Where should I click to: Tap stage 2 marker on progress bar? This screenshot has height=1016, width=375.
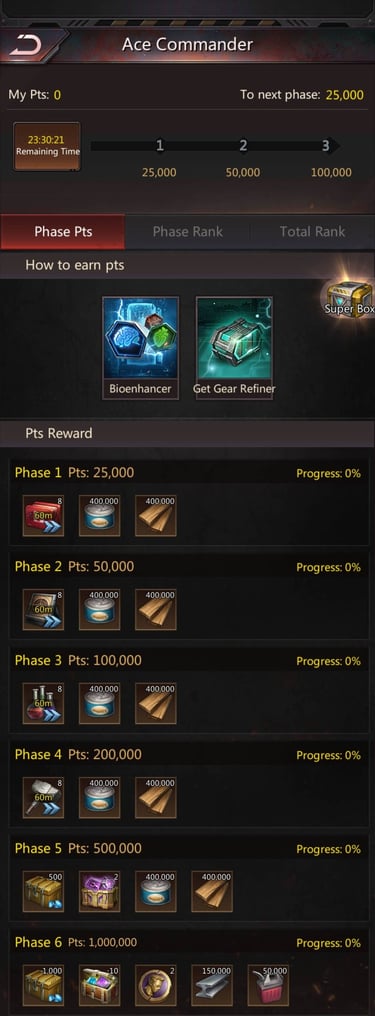(x=243, y=146)
